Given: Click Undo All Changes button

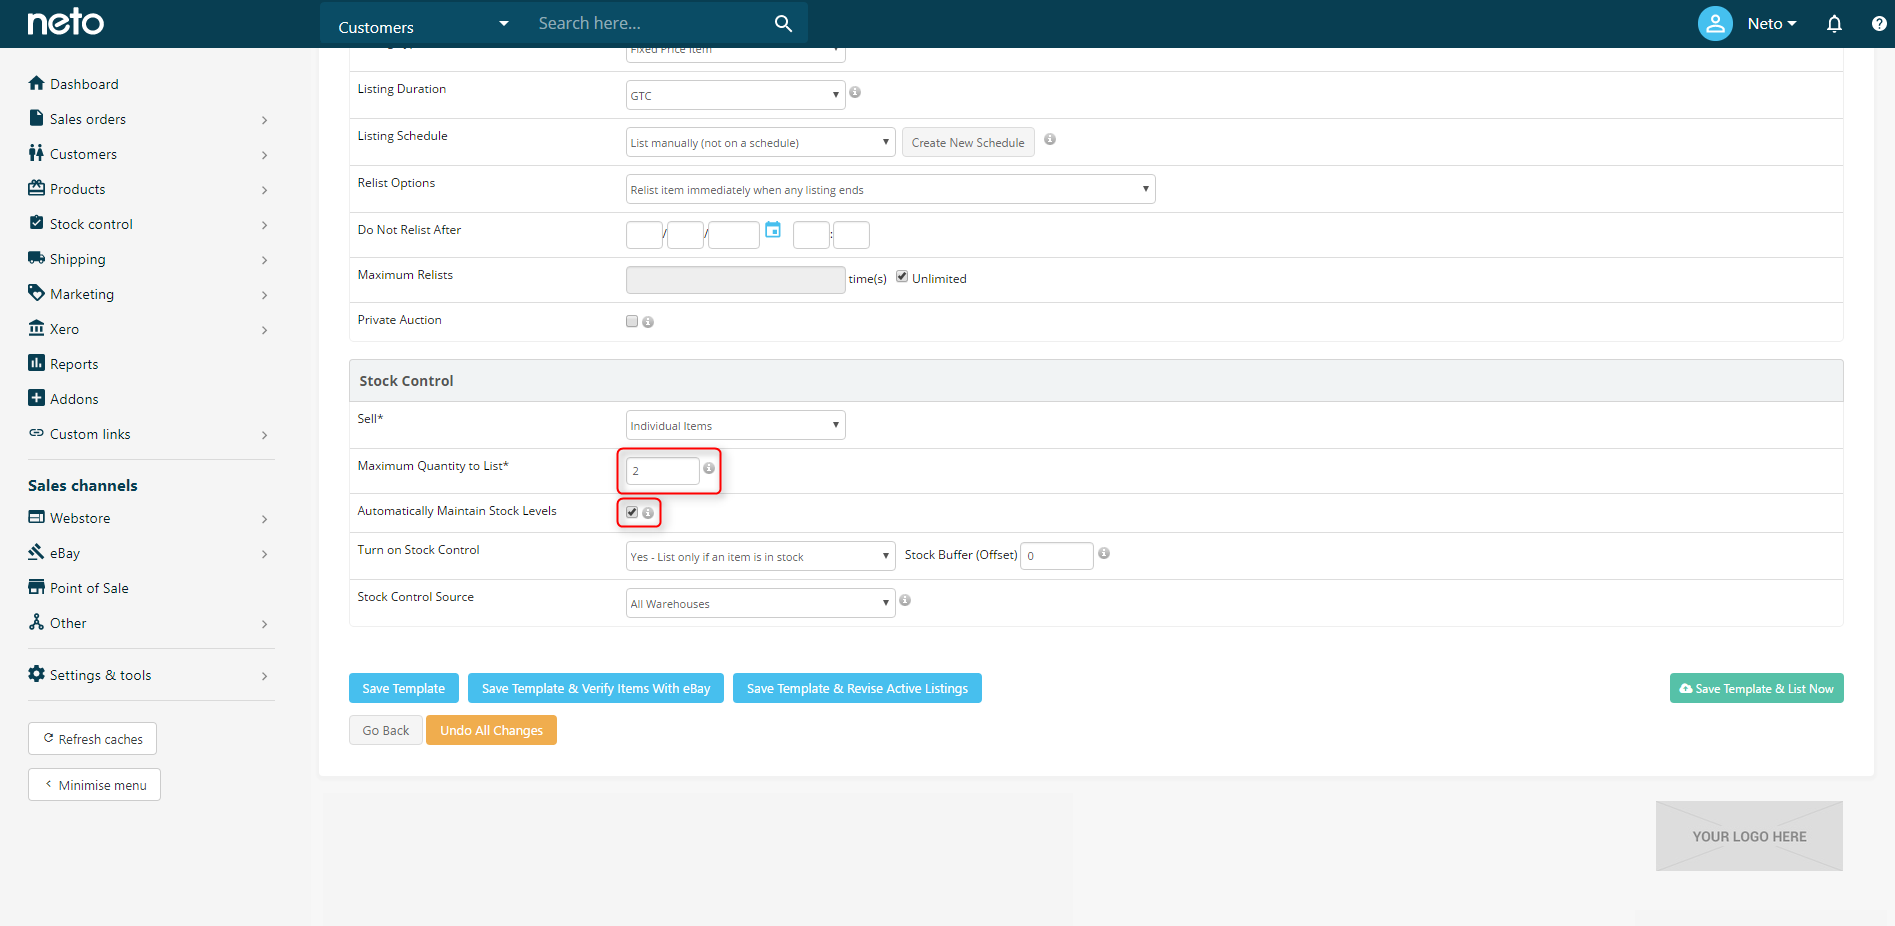Looking at the screenshot, I should 491,730.
